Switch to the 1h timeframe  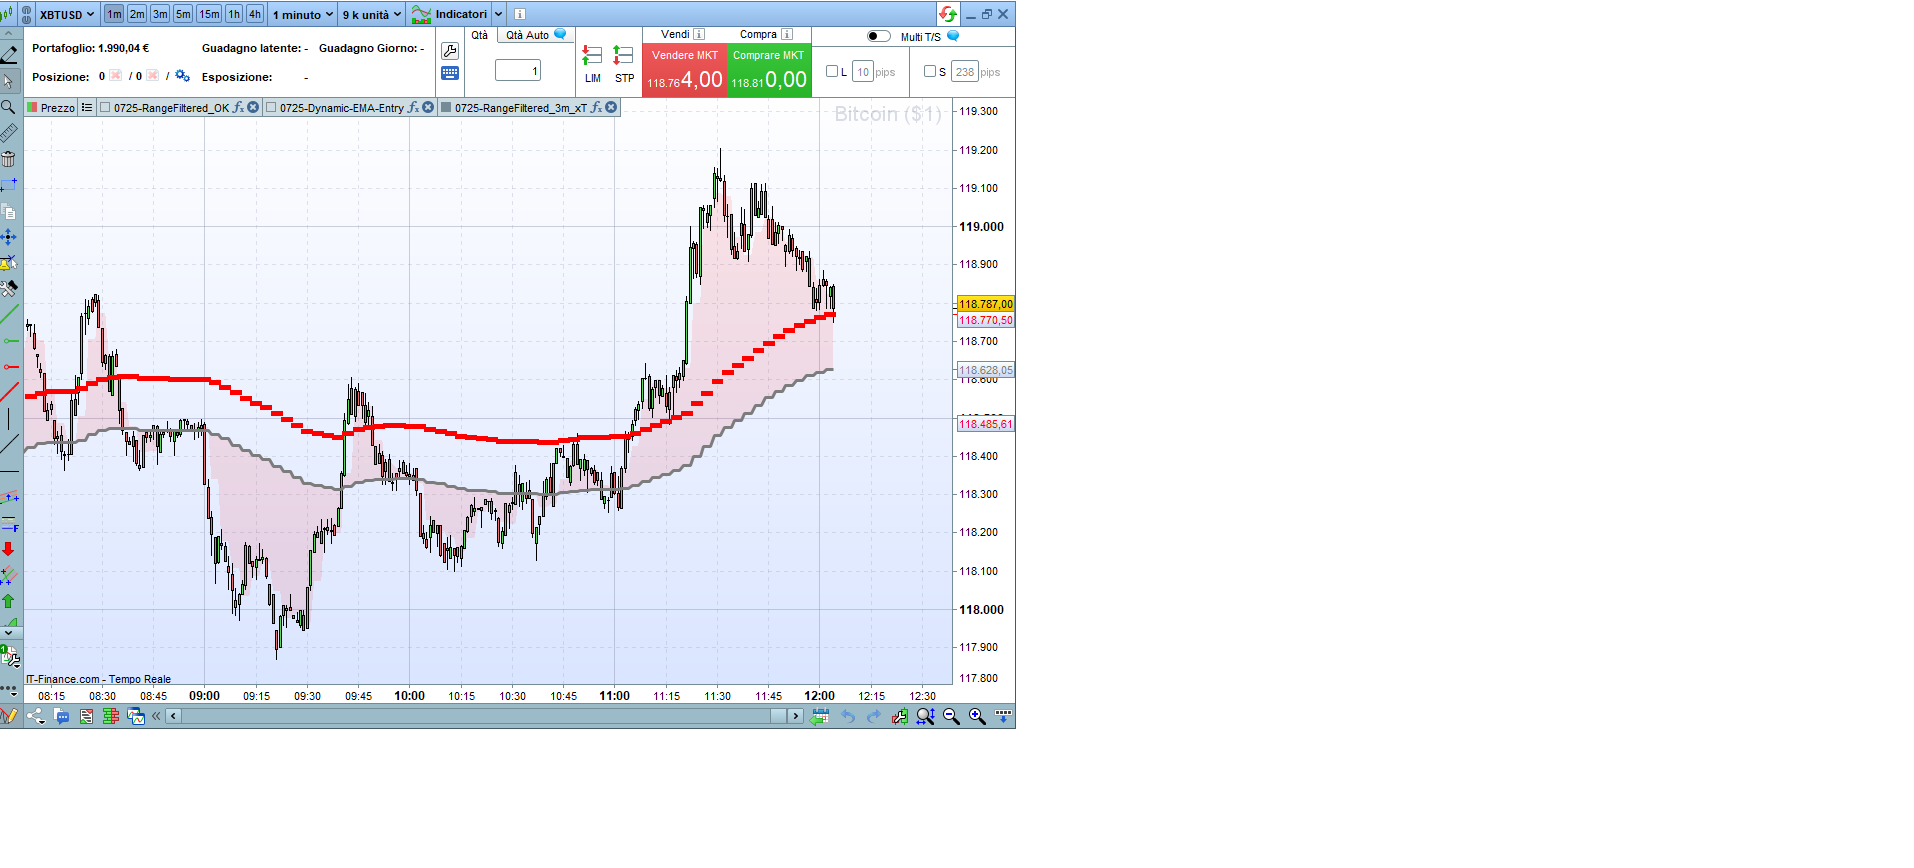234,14
